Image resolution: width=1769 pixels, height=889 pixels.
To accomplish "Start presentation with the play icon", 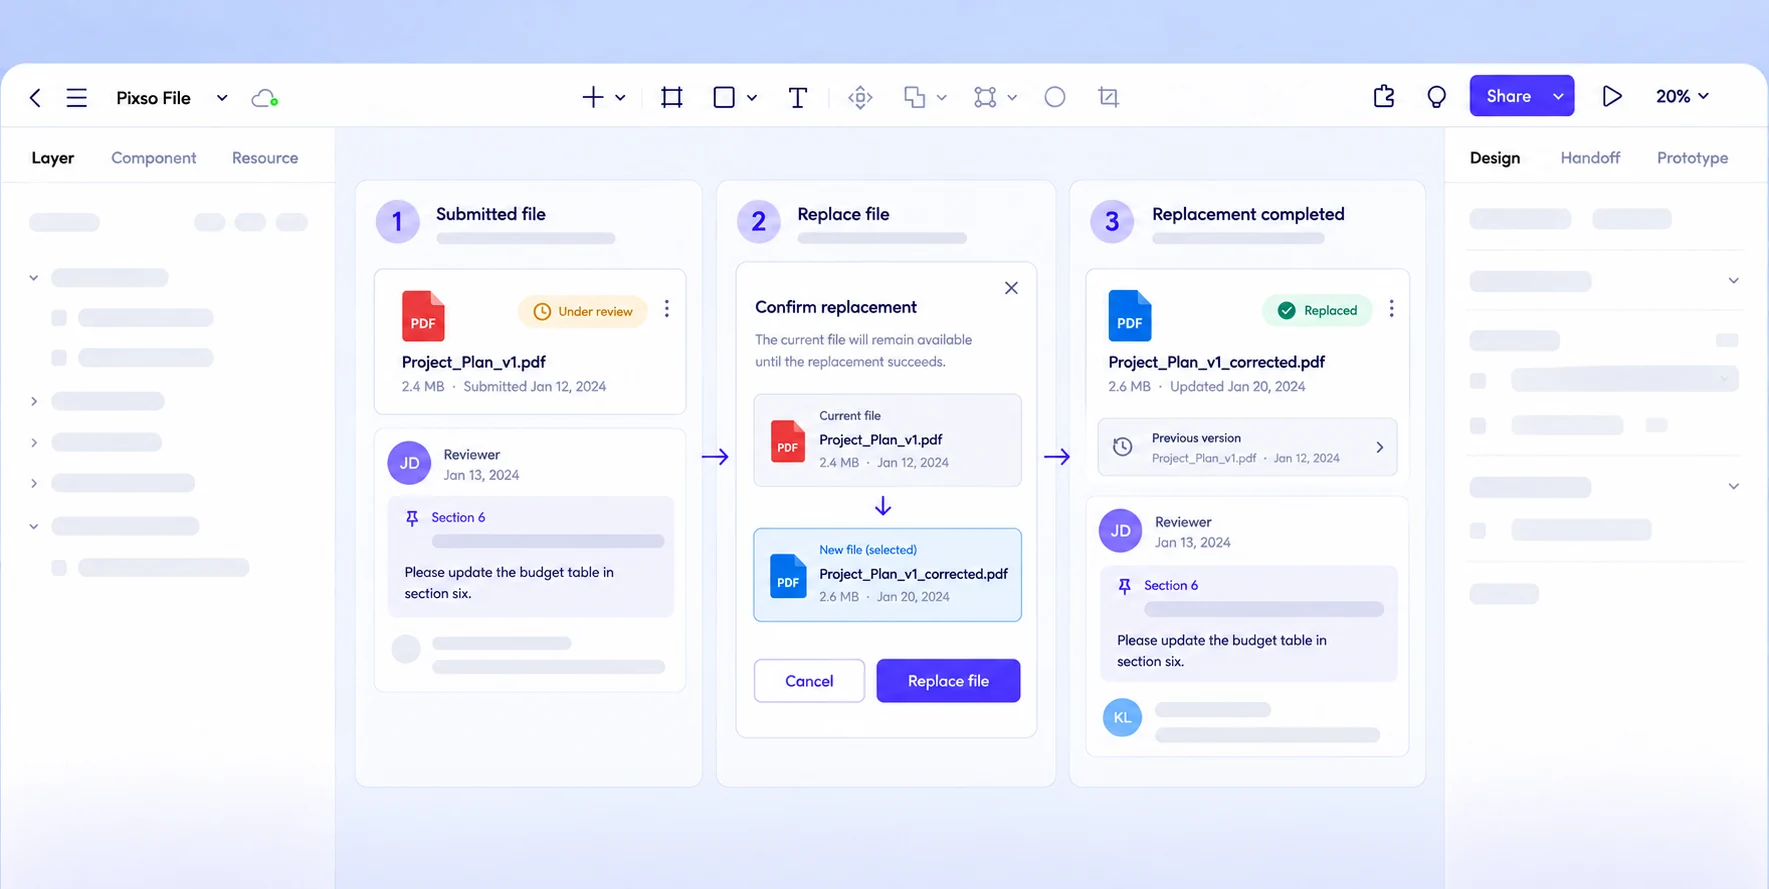I will tap(1611, 96).
